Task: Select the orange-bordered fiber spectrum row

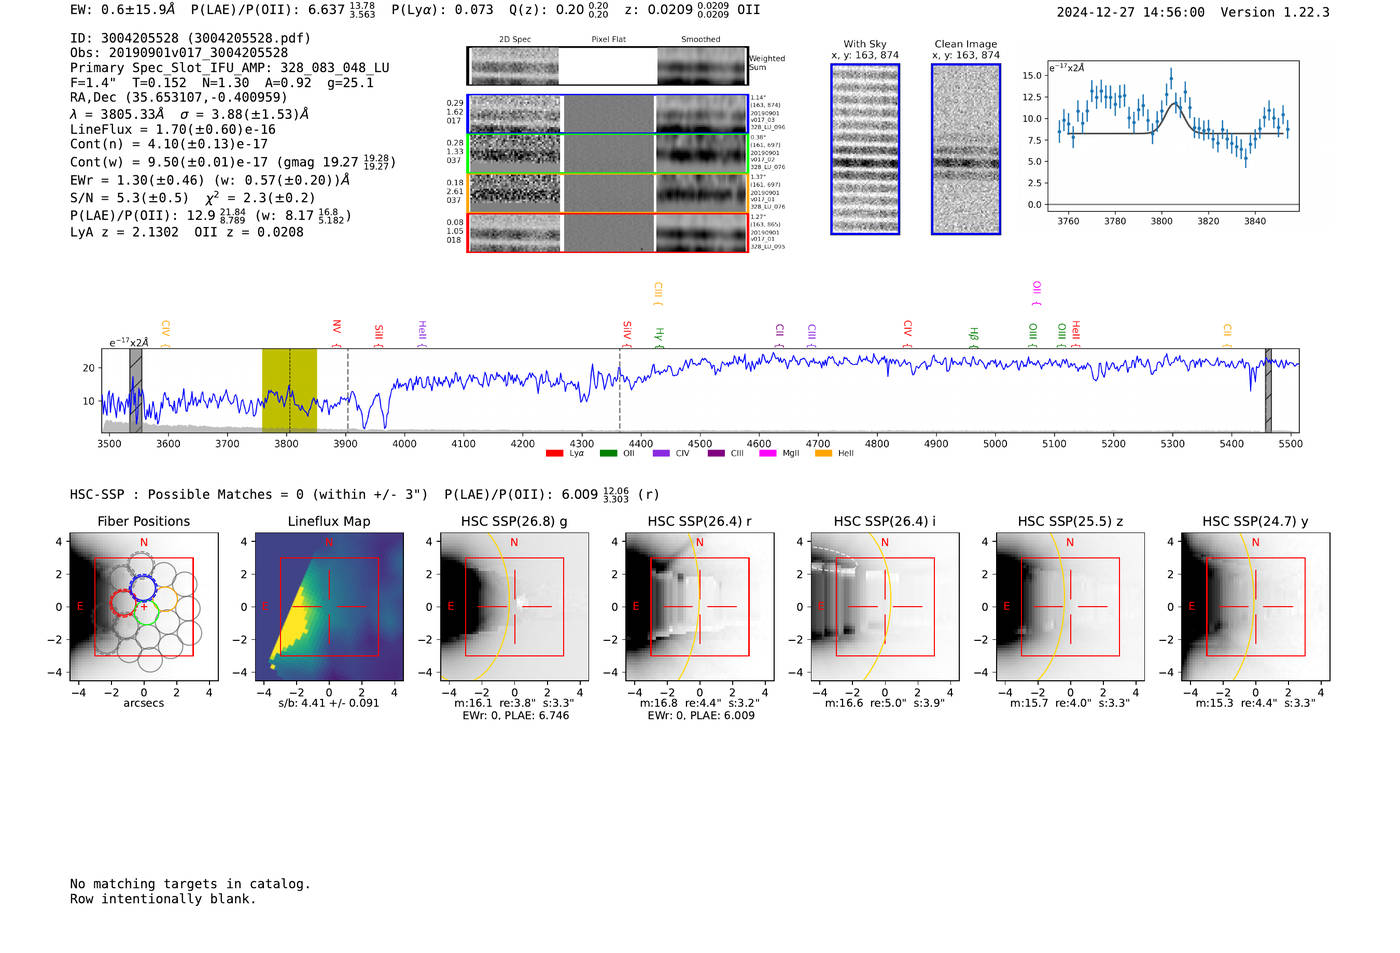Action: (x=608, y=193)
